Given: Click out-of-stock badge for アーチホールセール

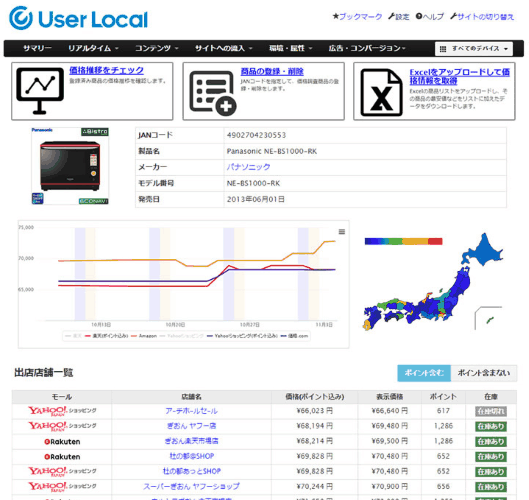Looking at the screenshot, I should [x=491, y=411].
